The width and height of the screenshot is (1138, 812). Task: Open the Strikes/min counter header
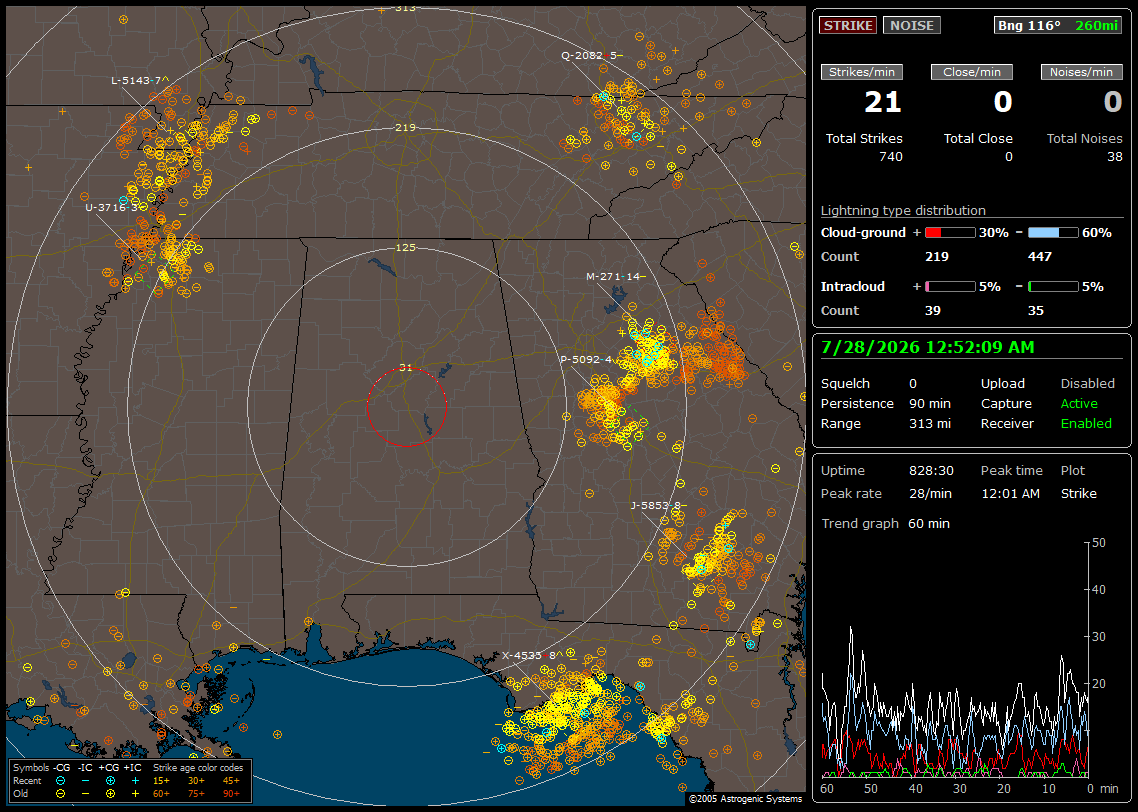(x=861, y=72)
